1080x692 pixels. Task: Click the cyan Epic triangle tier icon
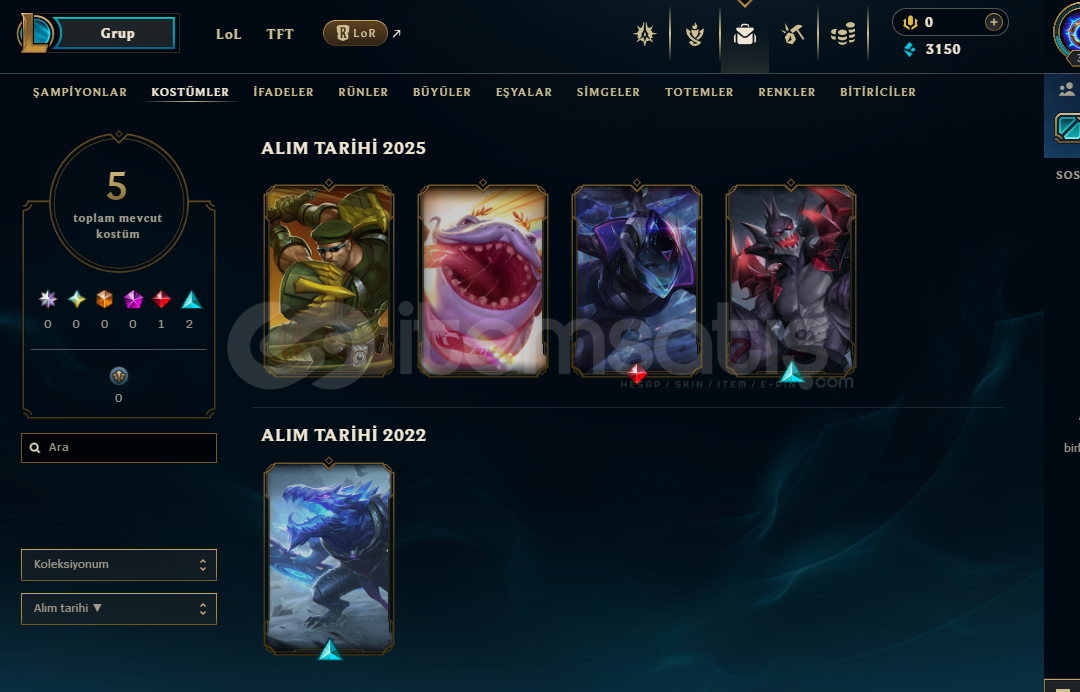coord(191,300)
